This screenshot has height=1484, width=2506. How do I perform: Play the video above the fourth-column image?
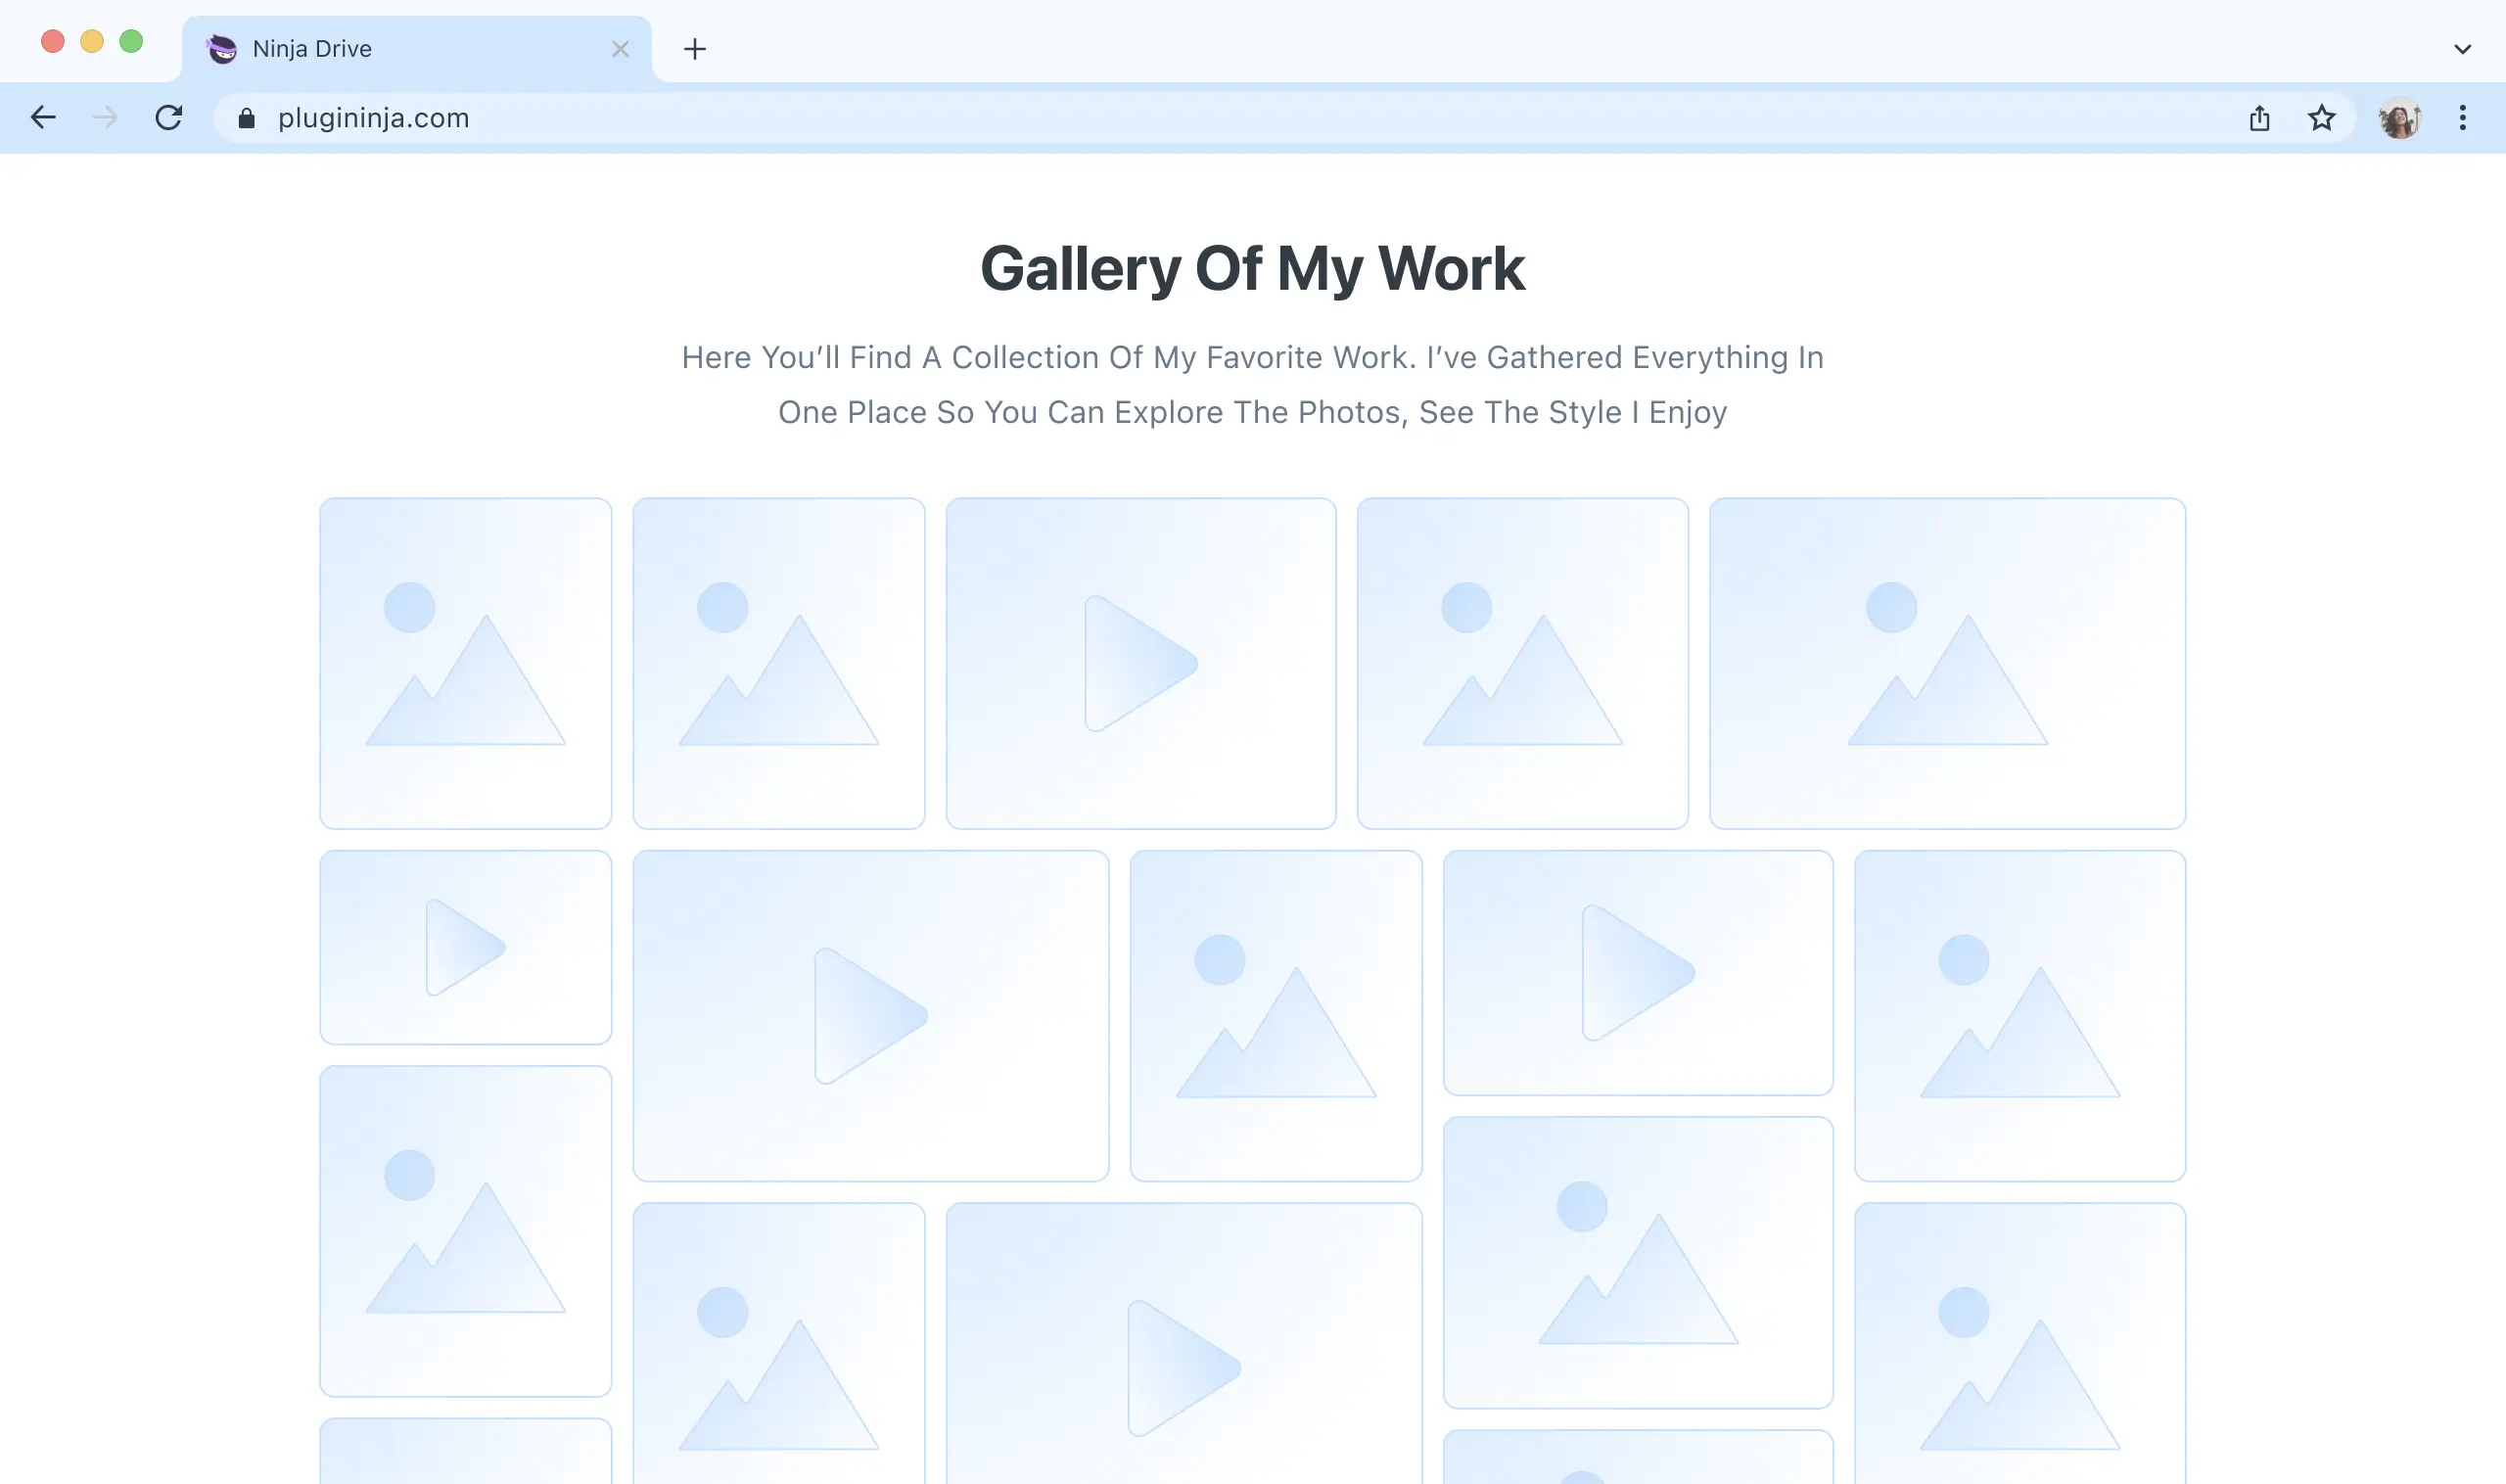coord(1638,972)
